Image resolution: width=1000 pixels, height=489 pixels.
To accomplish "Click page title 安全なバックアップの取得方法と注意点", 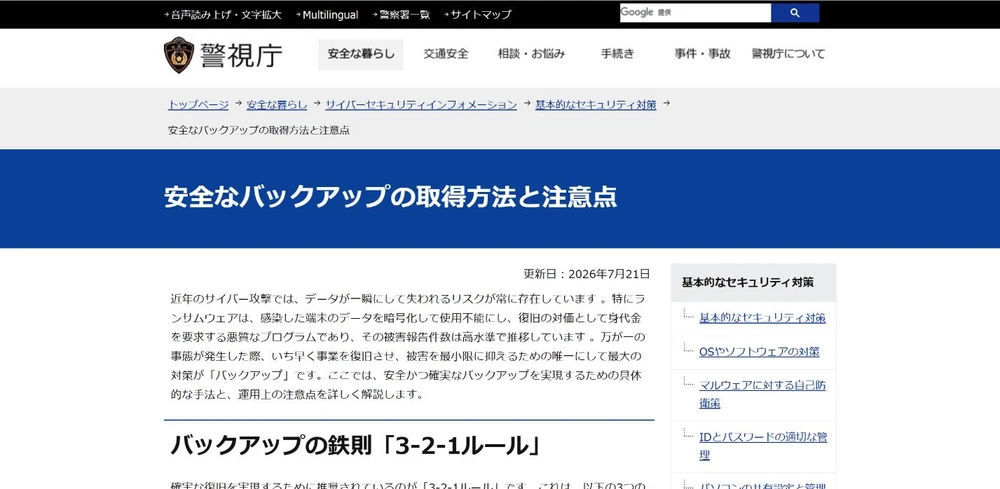I will click(390, 197).
